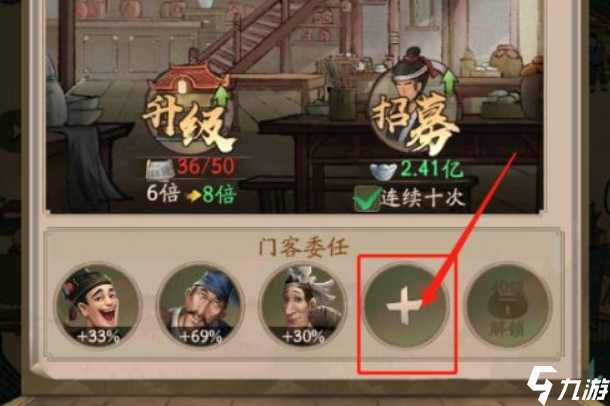Select the laughing retainer with +33%
610x406 pixels.
click(x=98, y=306)
